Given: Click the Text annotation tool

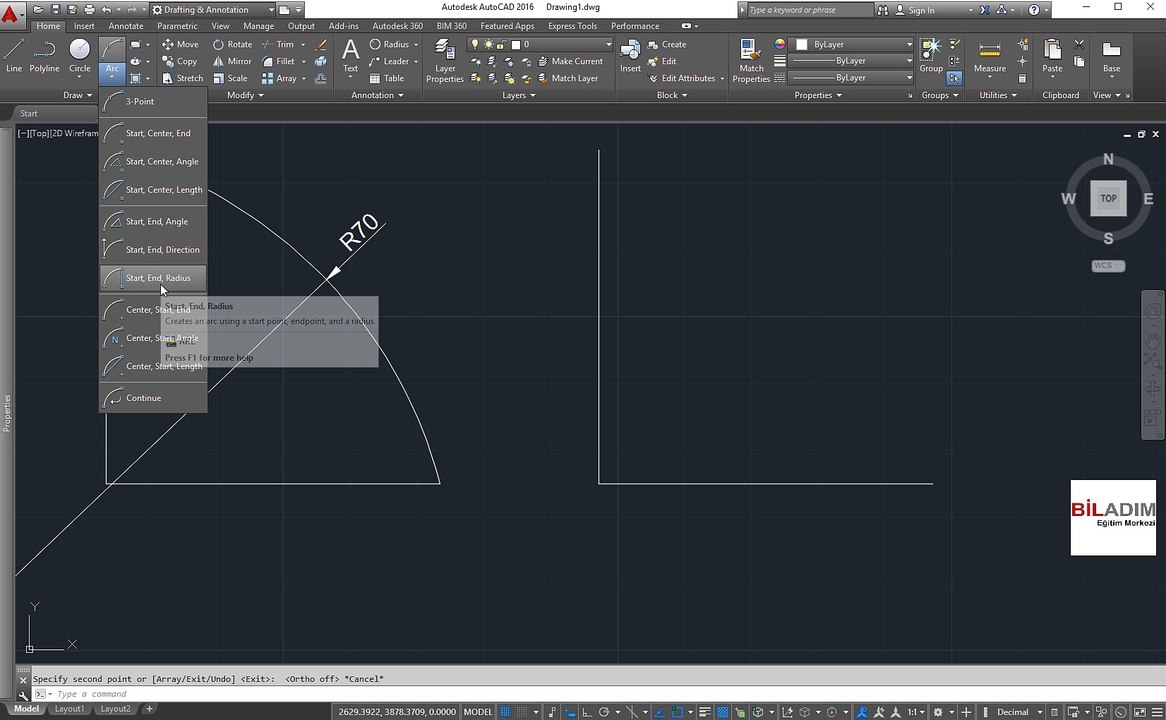Looking at the screenshot, I should [350, 57].
